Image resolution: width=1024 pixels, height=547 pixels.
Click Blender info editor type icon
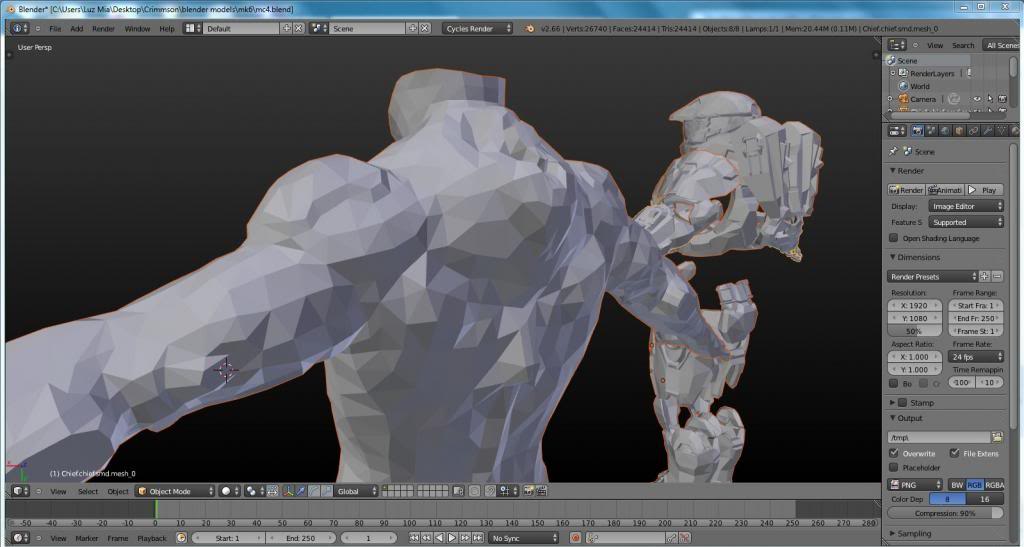click(20, 28)
